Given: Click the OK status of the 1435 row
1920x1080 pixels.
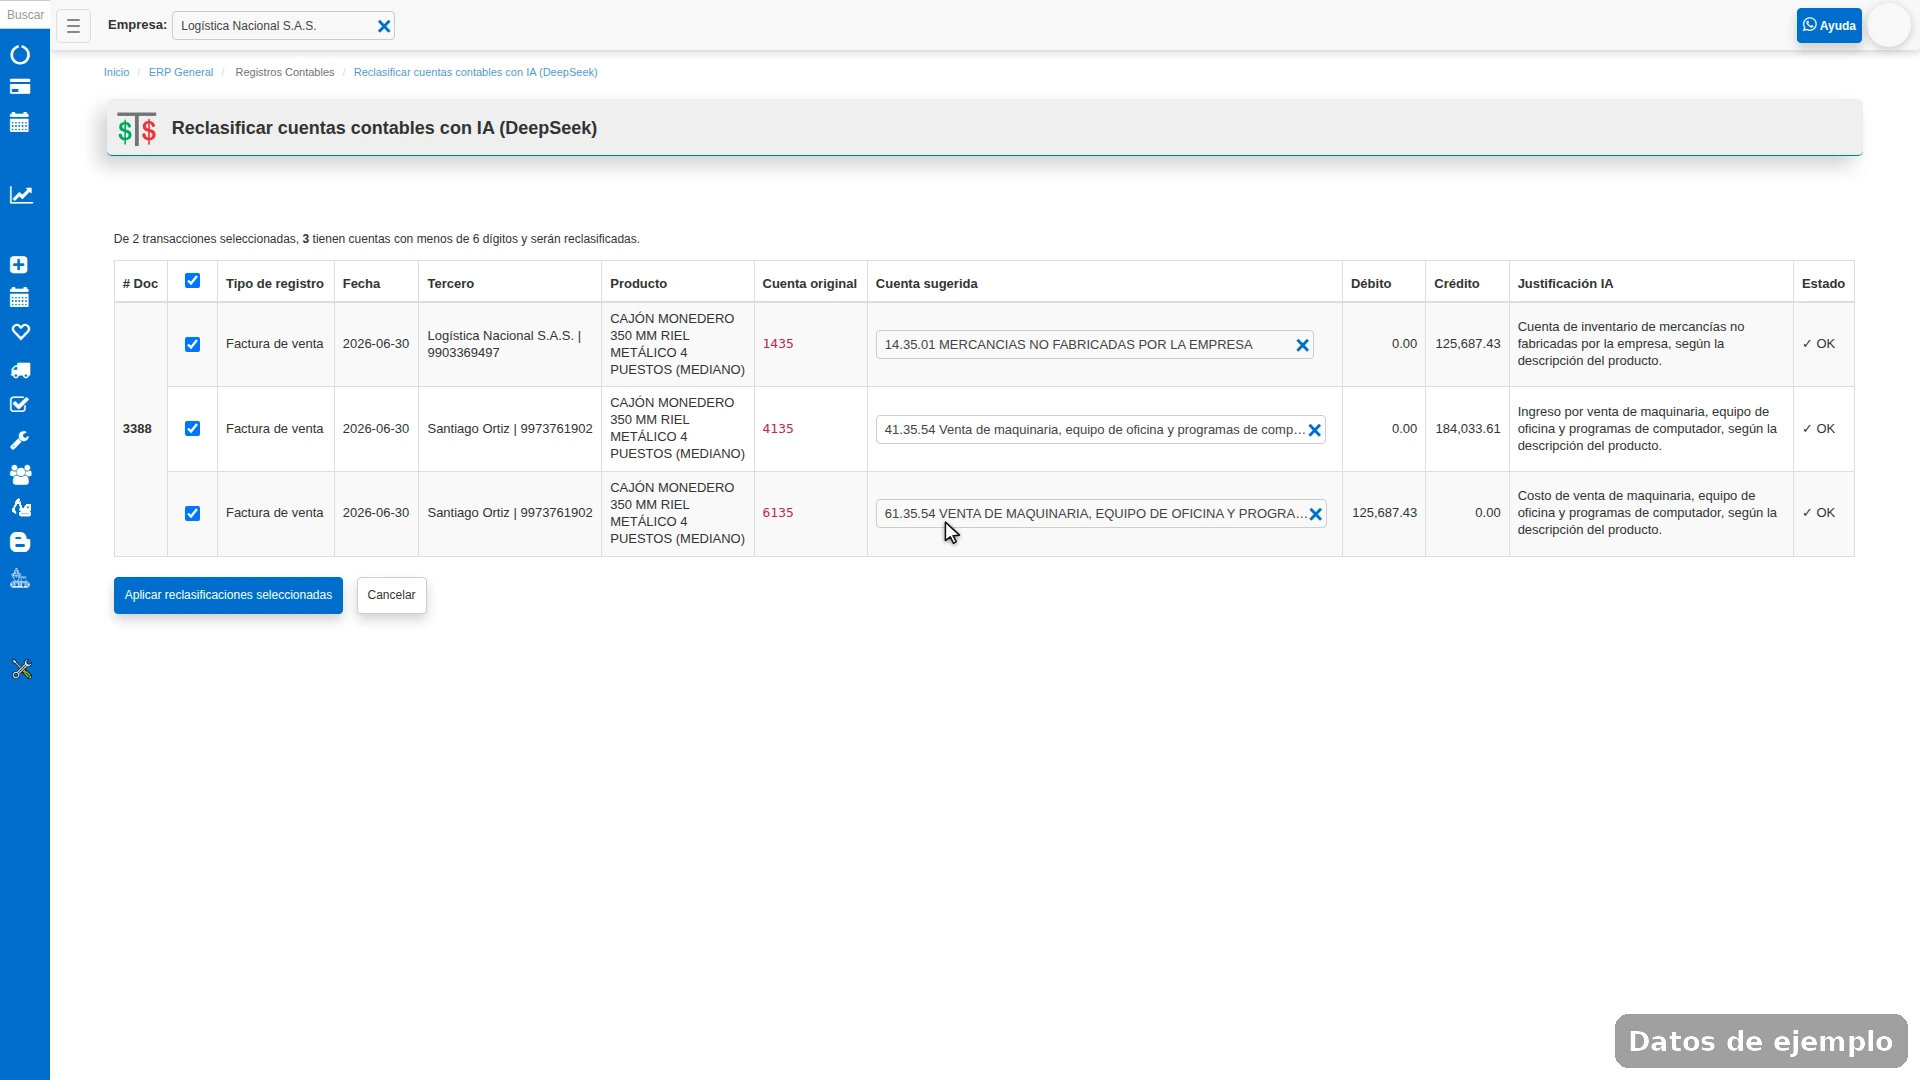Looking at the screenshot, I should point(1819,344).
